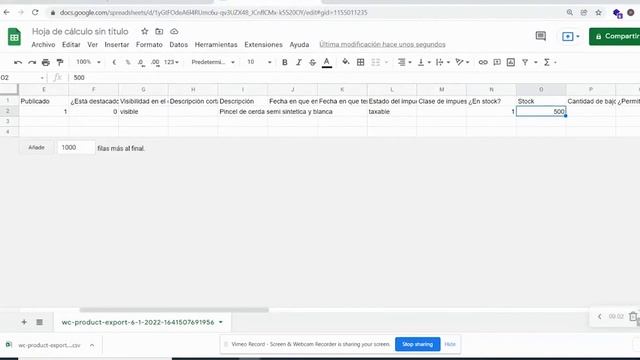Open the Formato menu
Image resolution: width=640 pixels, height=360 pixels.
(149, 44)
